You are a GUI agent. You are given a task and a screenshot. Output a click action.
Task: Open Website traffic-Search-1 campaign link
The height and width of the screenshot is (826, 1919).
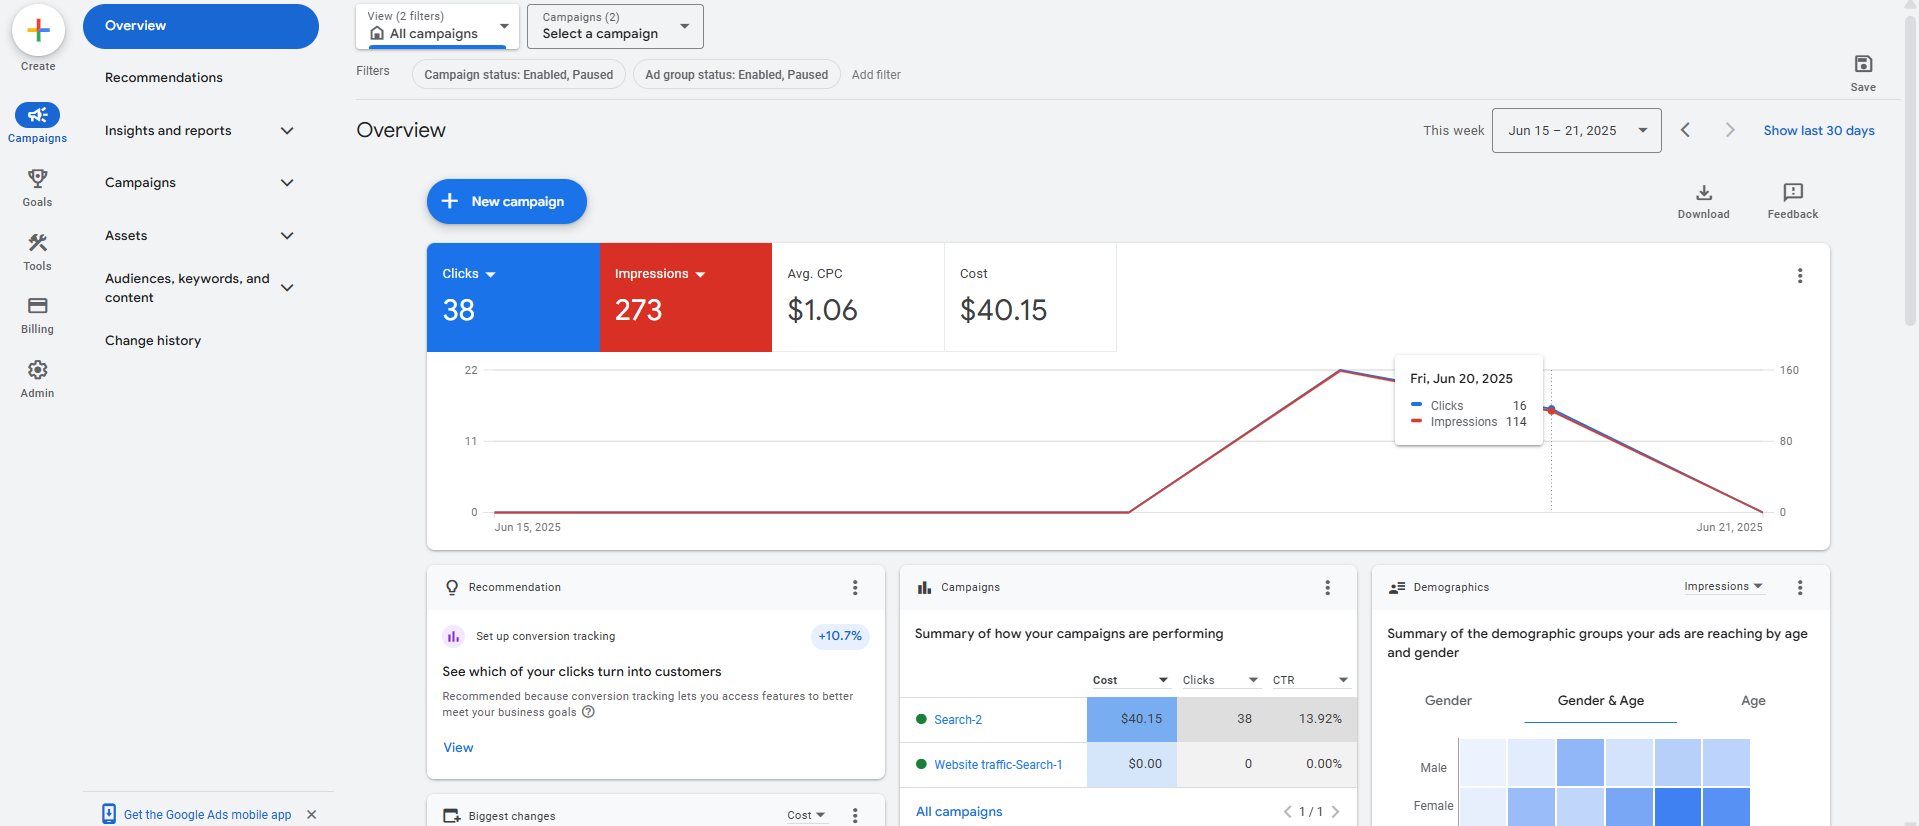tap(998, 765)
